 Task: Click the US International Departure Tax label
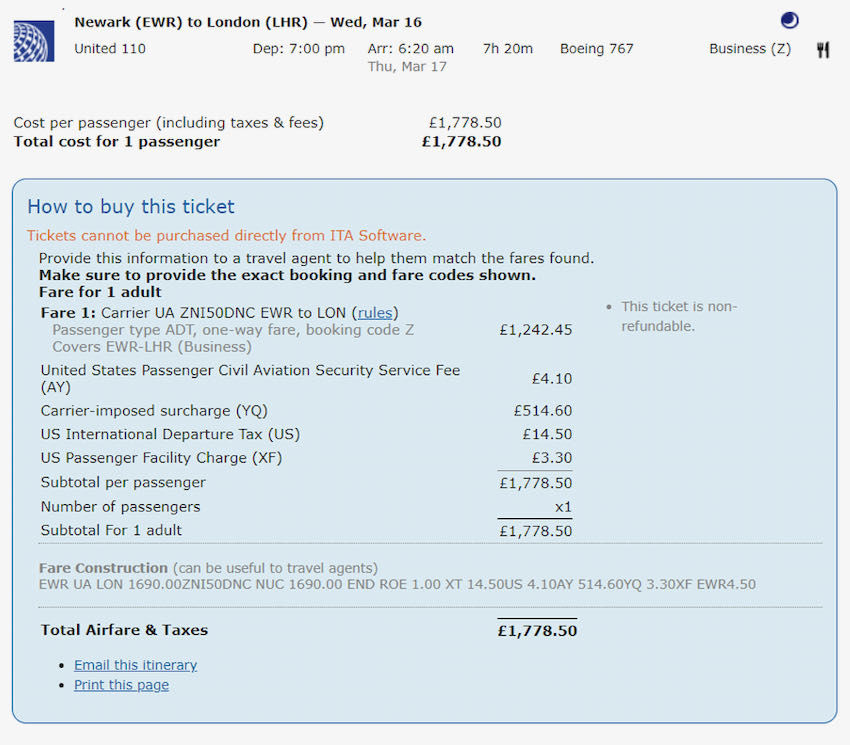170,434
